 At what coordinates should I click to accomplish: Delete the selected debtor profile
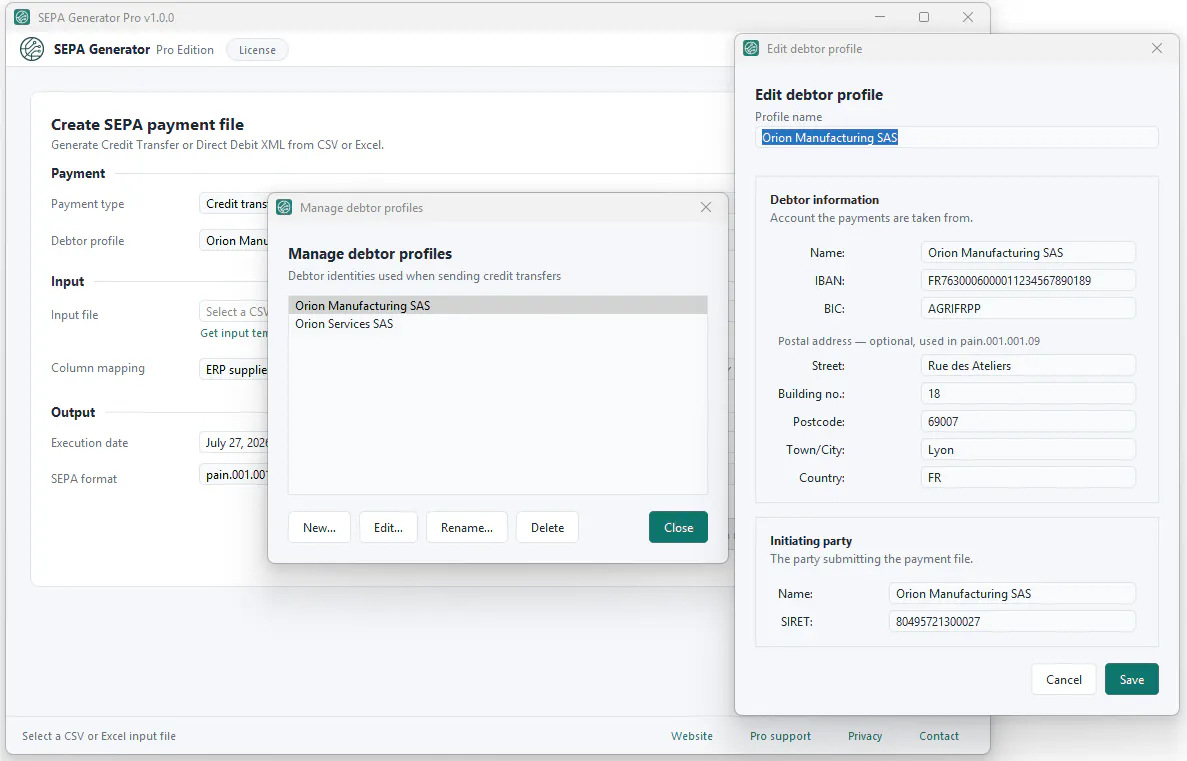tap(547, 528)
